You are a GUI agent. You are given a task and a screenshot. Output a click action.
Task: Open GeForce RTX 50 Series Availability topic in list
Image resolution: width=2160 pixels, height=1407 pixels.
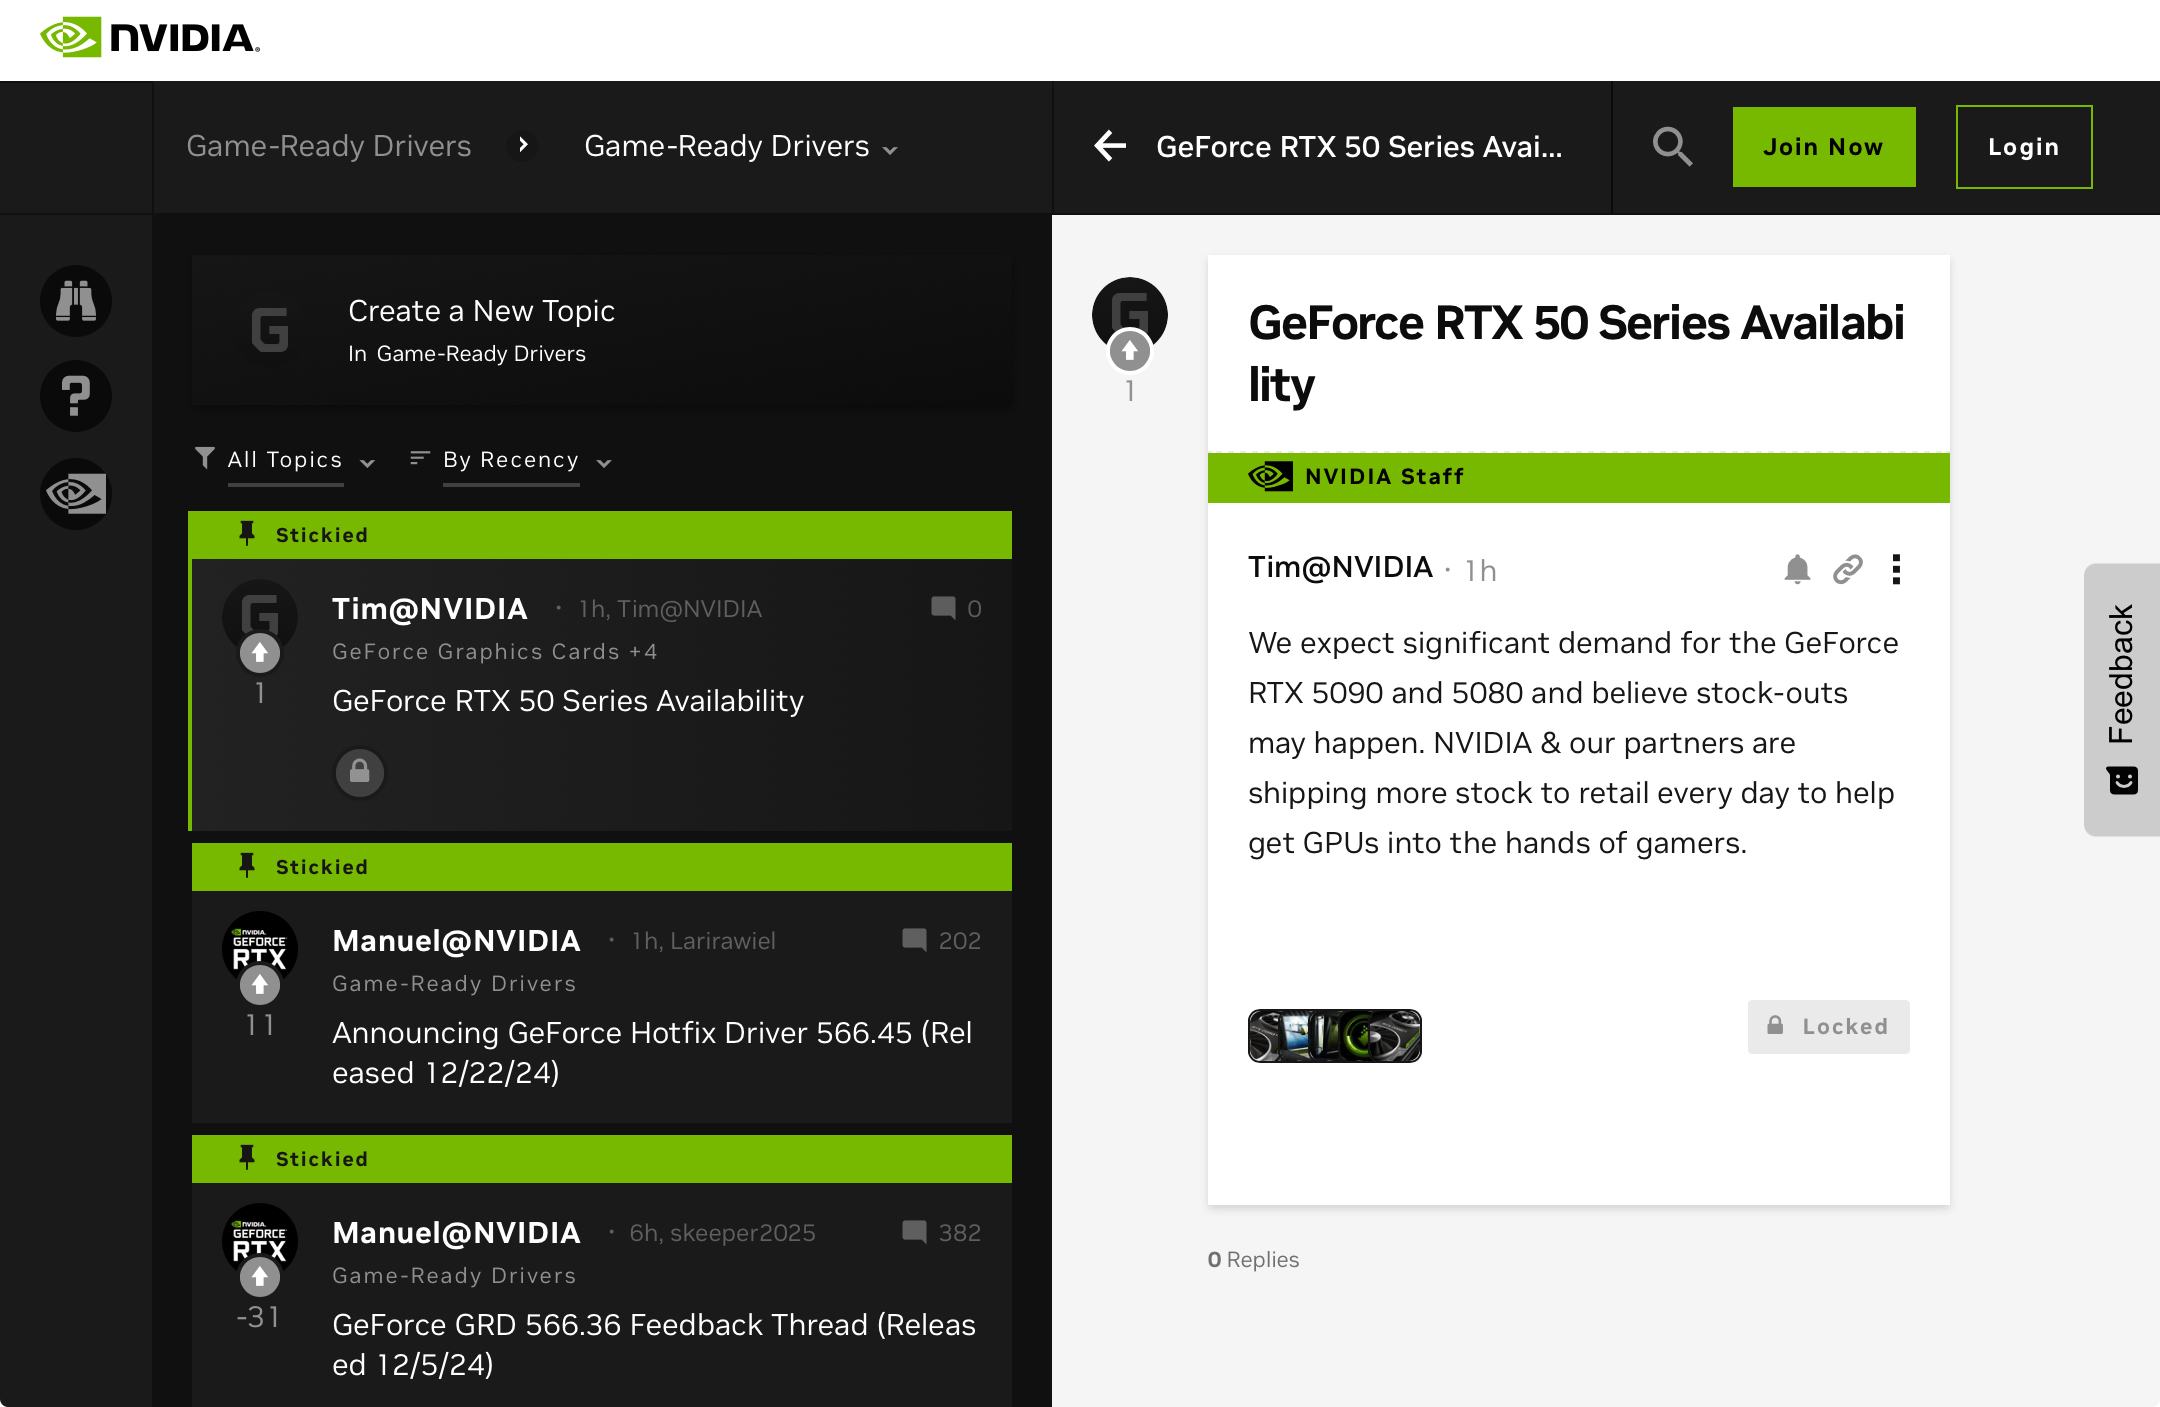click(568, 701)
